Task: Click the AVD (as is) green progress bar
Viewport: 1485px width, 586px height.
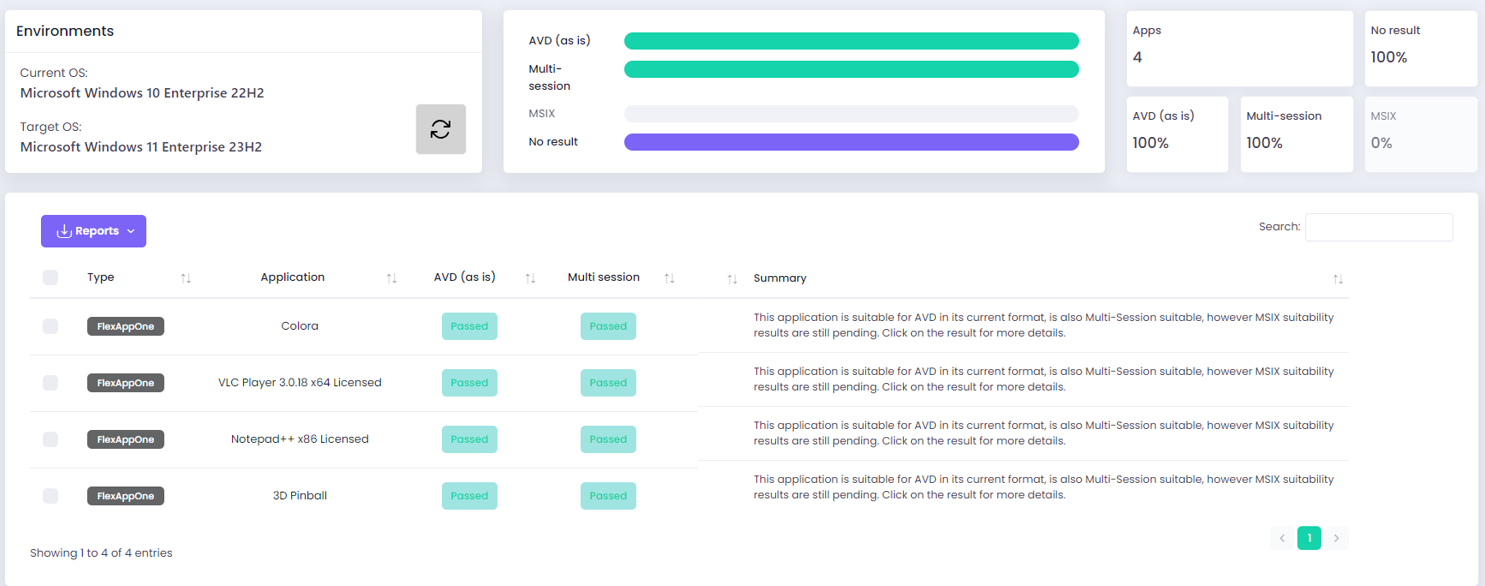Action: pyautogui.click(x=851, y=41)
